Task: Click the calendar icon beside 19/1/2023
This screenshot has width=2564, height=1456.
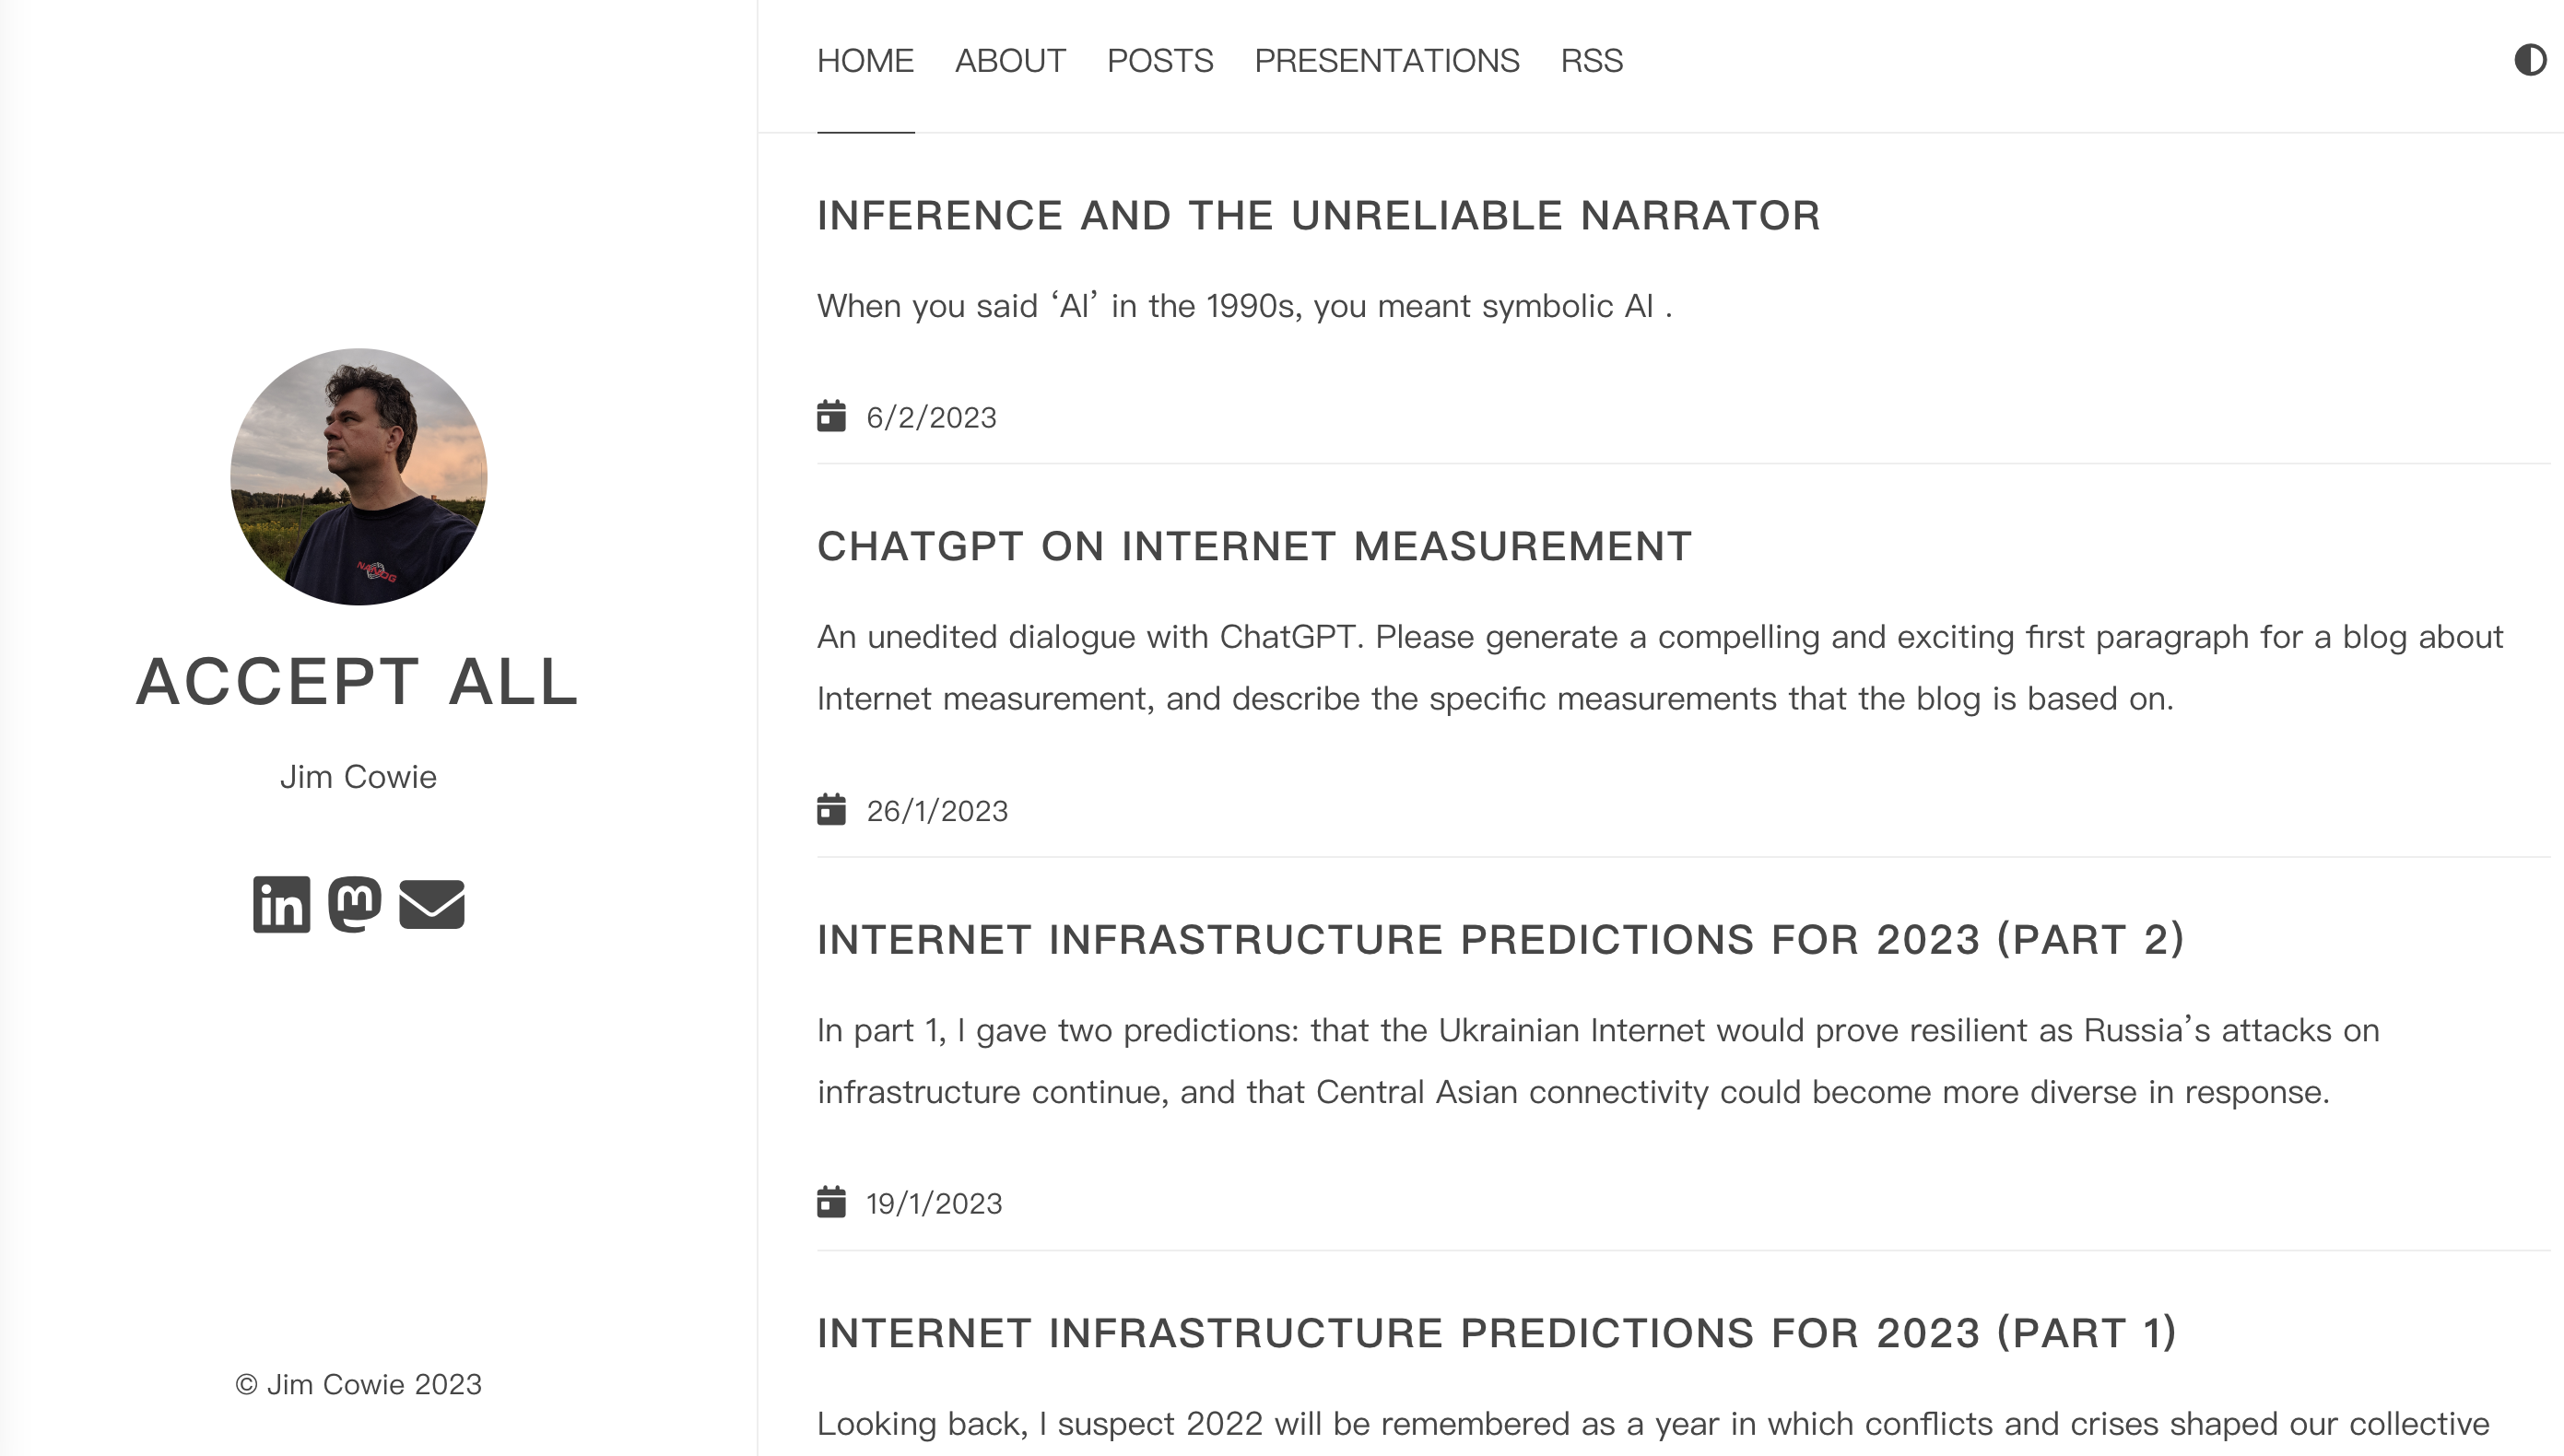Action: [x=831, y=1202]
